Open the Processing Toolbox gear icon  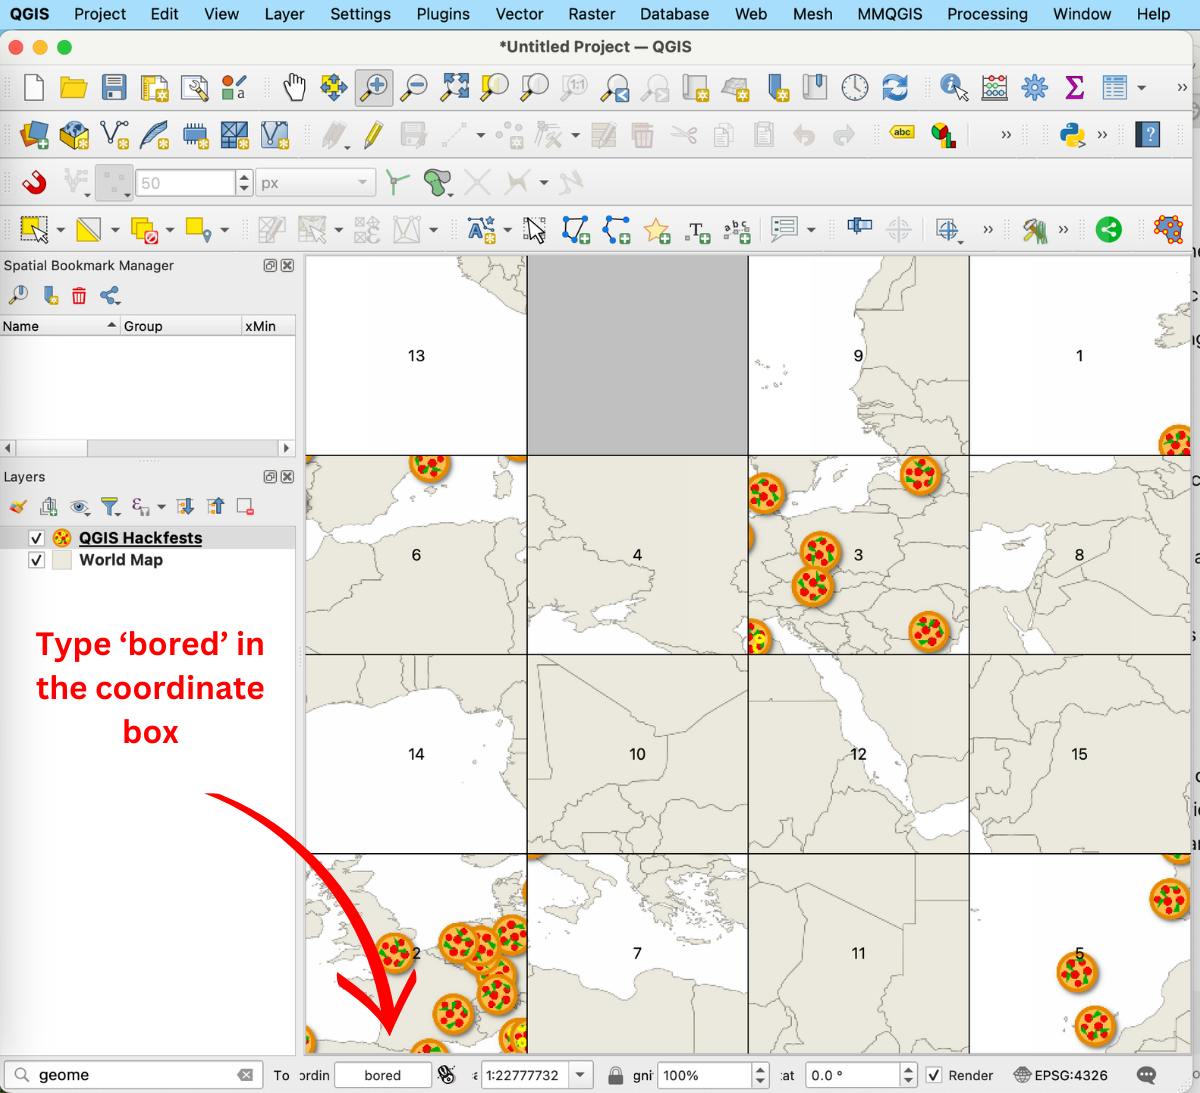(x=1034, y=88)
